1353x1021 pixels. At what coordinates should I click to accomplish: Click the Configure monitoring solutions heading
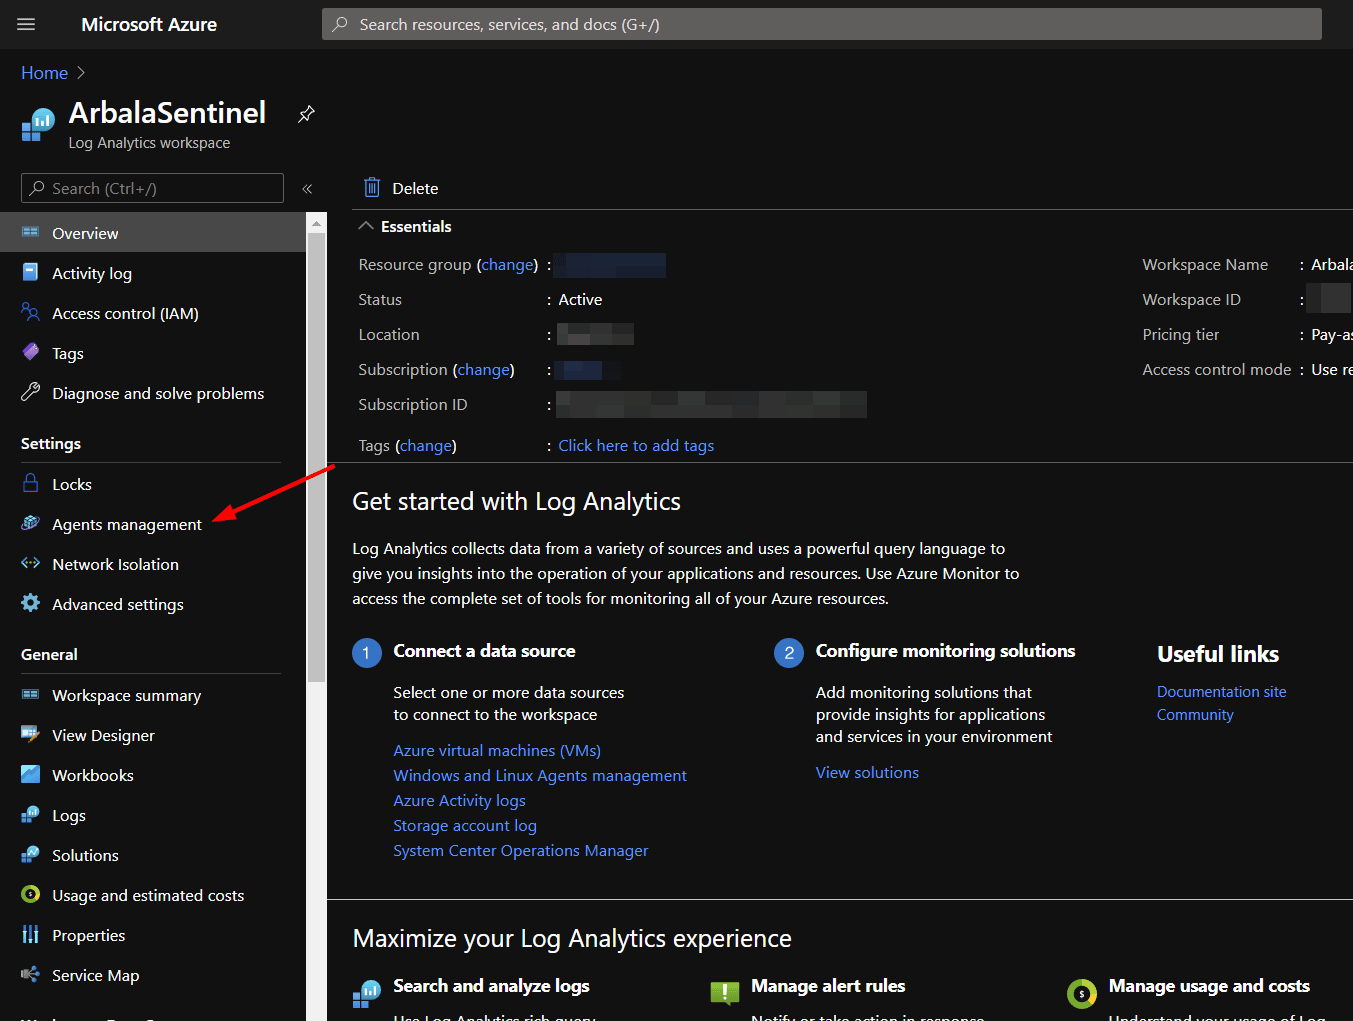point(945,651)
